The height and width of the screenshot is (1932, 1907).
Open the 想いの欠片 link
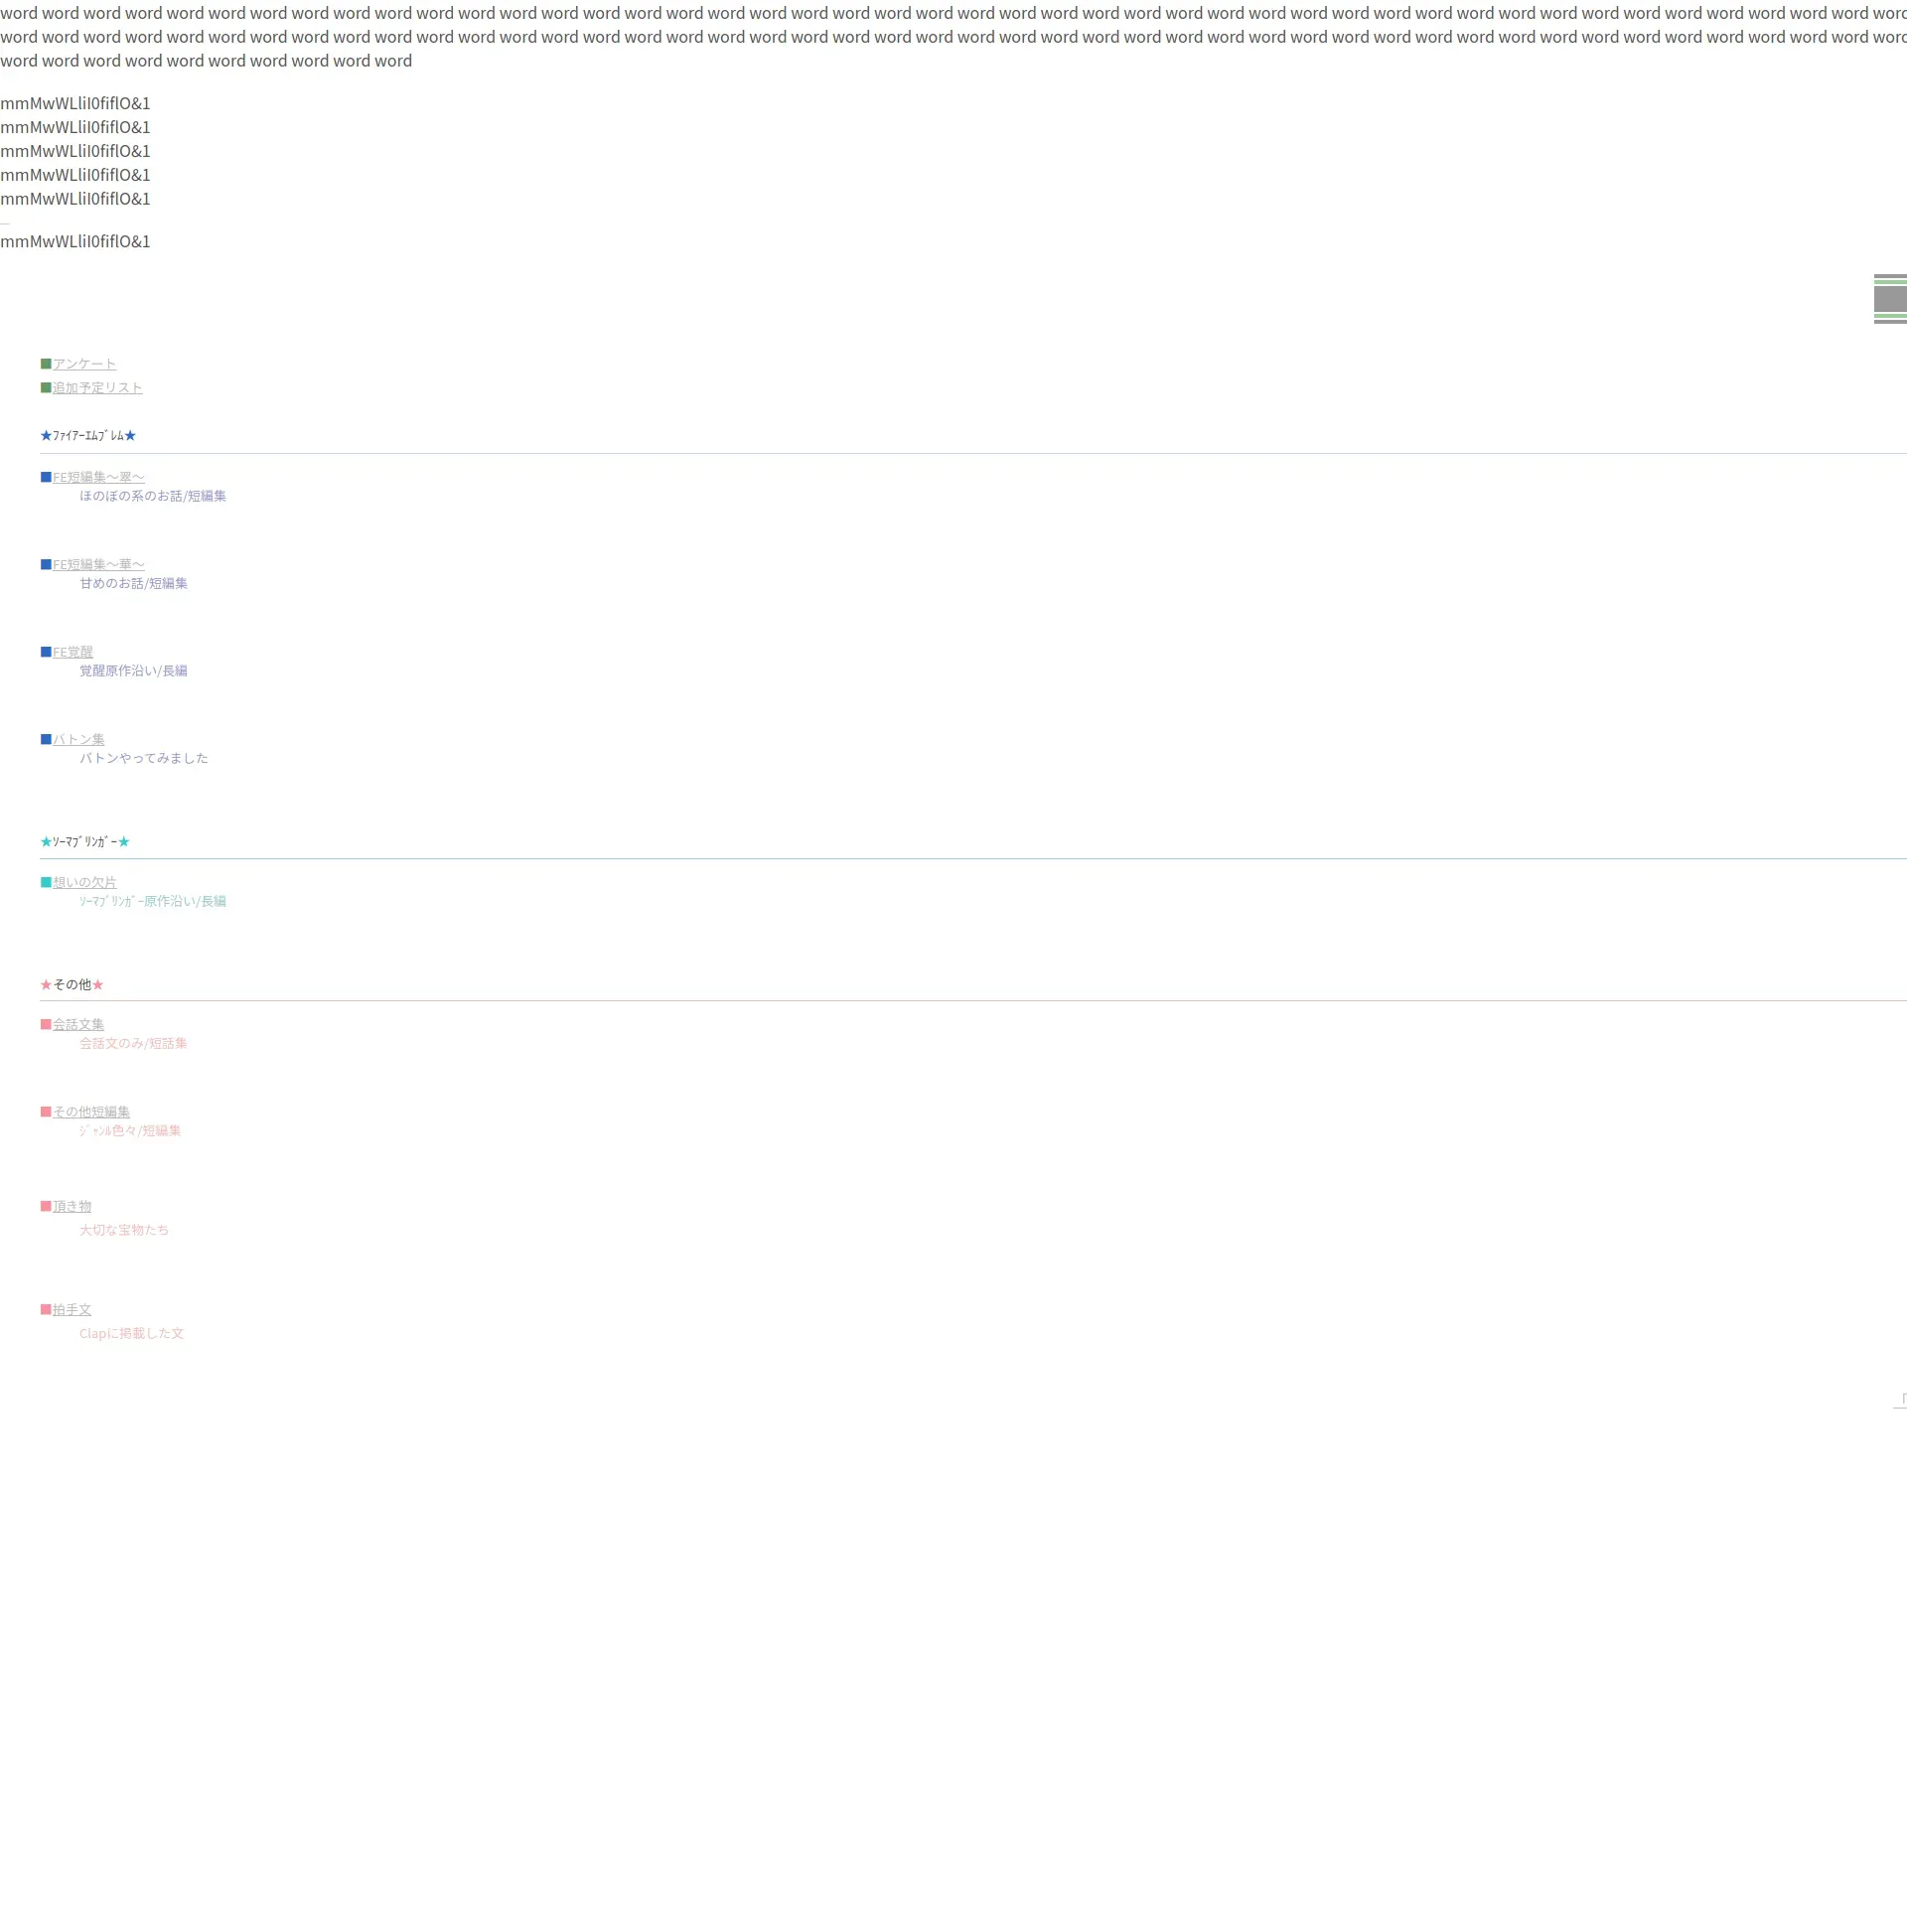click(84, 882)
